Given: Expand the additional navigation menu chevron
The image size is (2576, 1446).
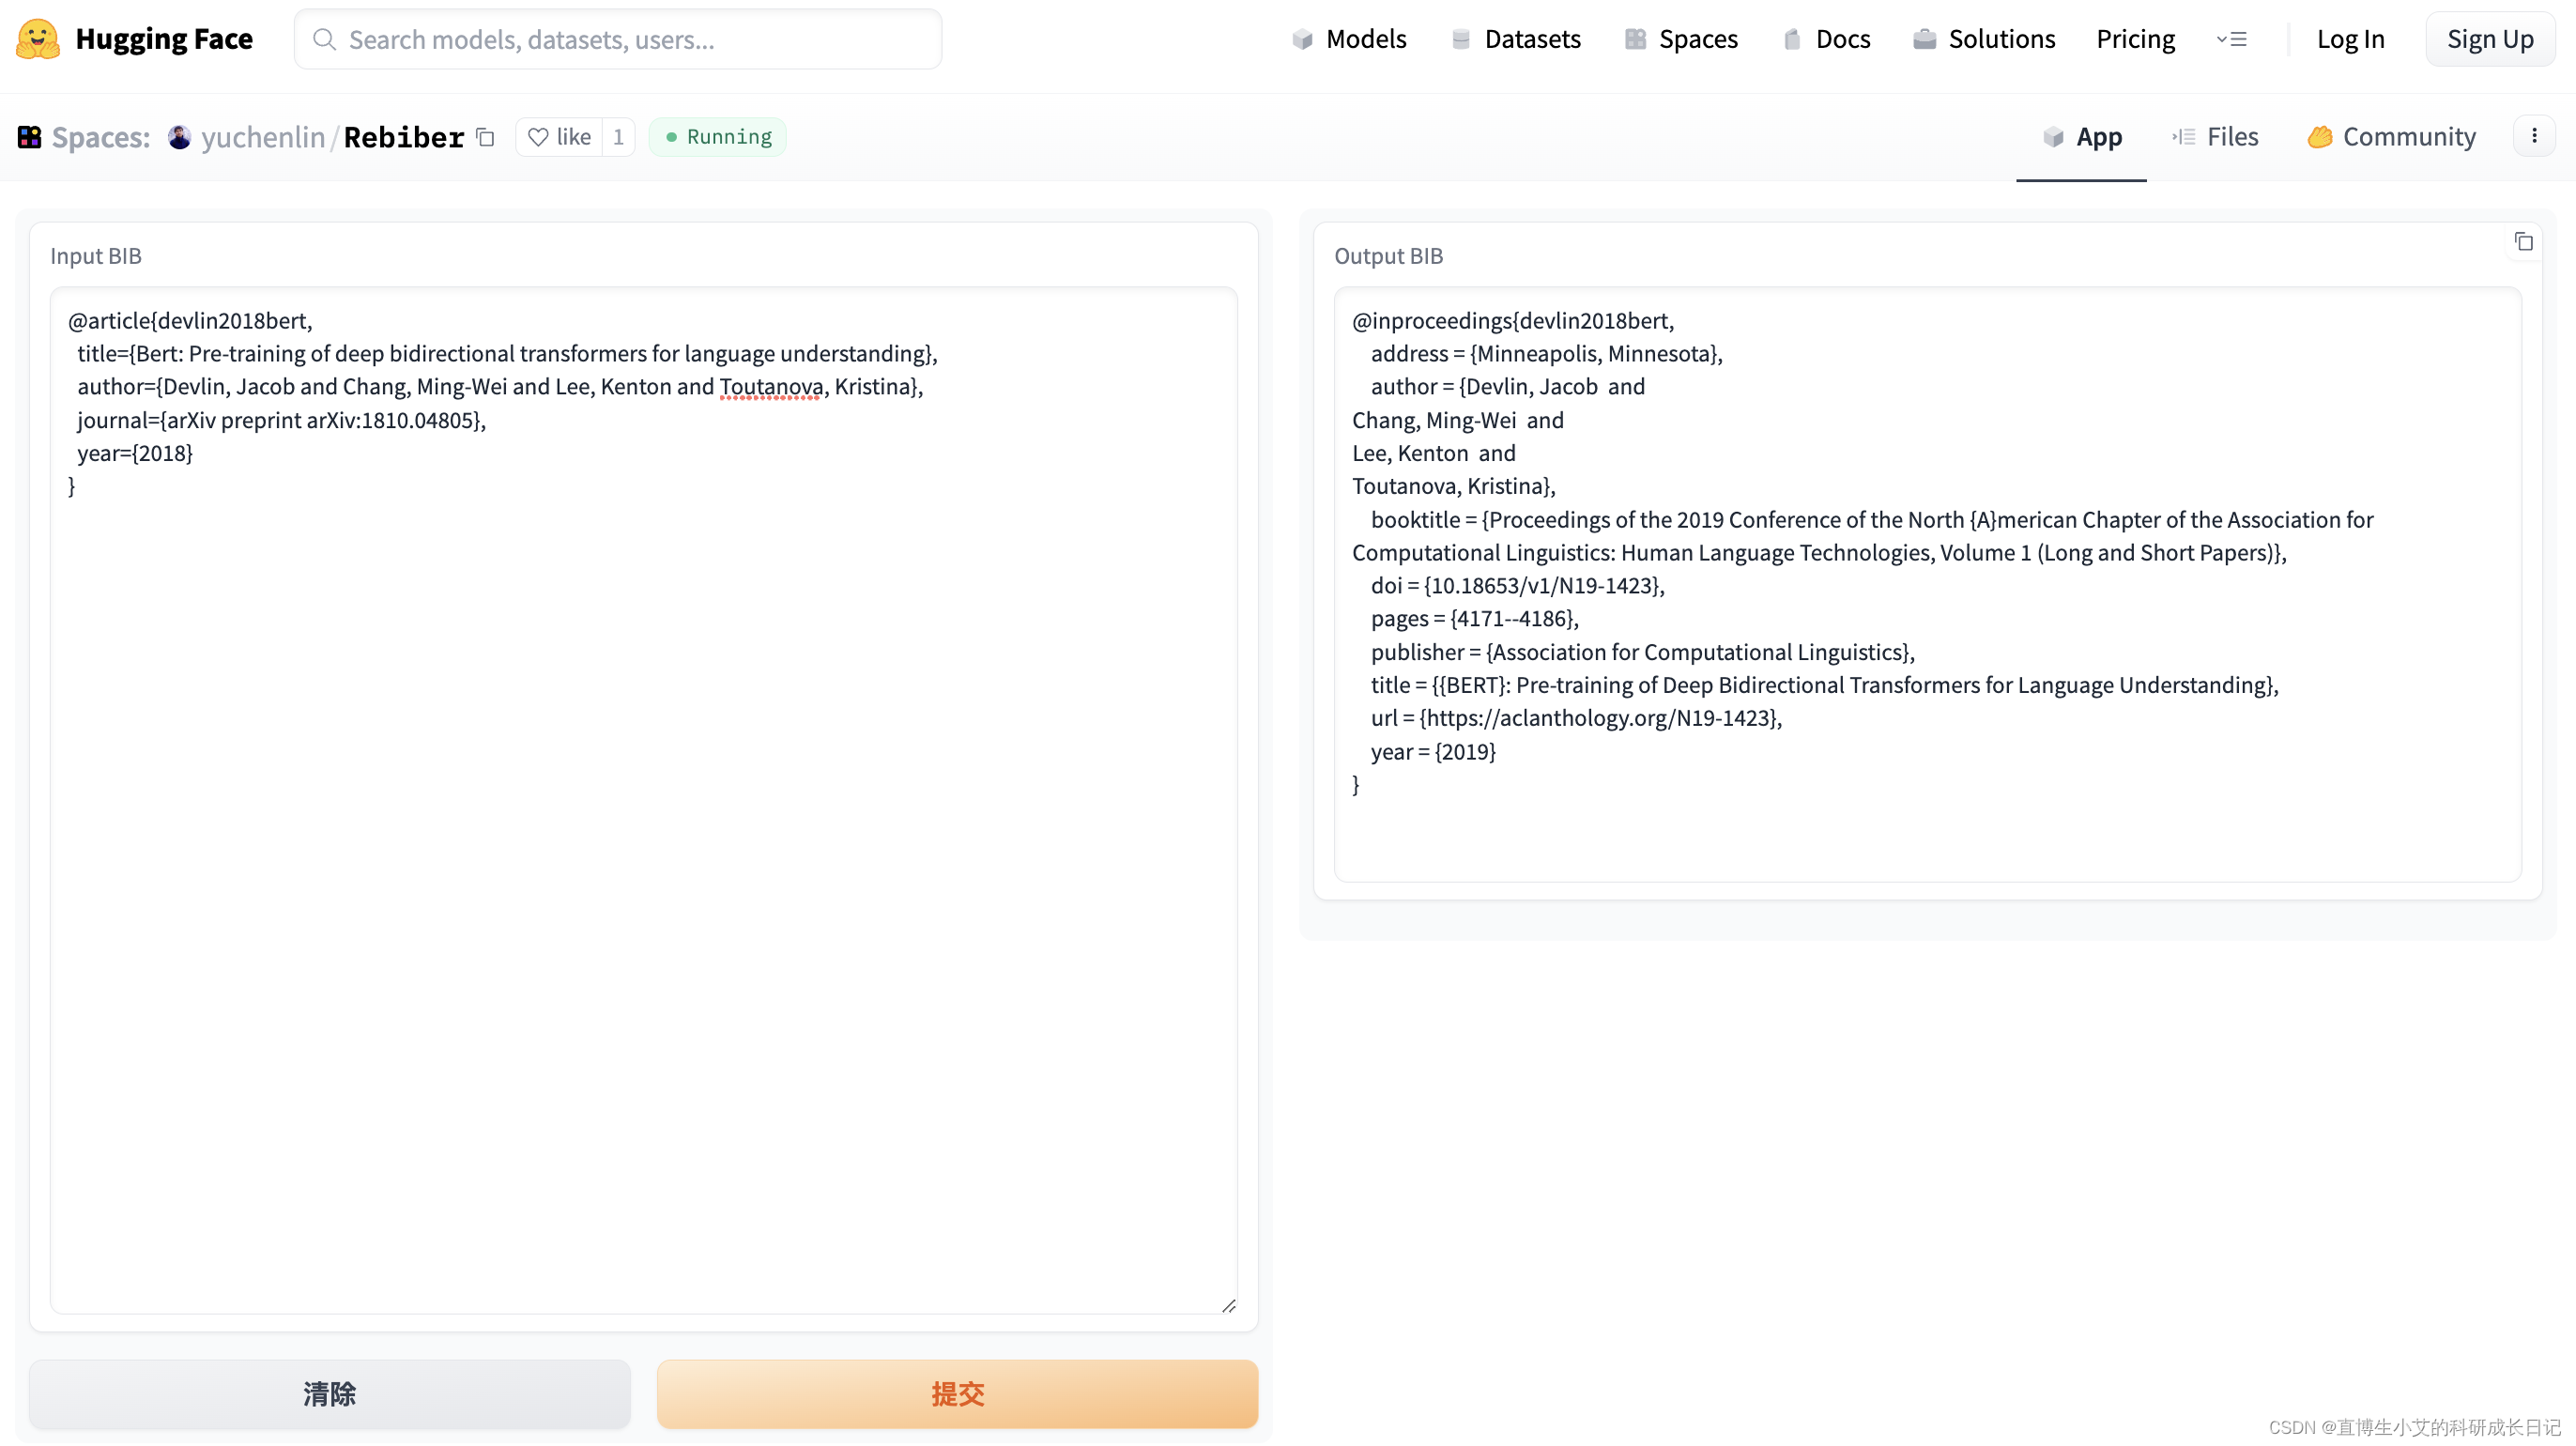Looking at the screenshot, I should 2231,39.
